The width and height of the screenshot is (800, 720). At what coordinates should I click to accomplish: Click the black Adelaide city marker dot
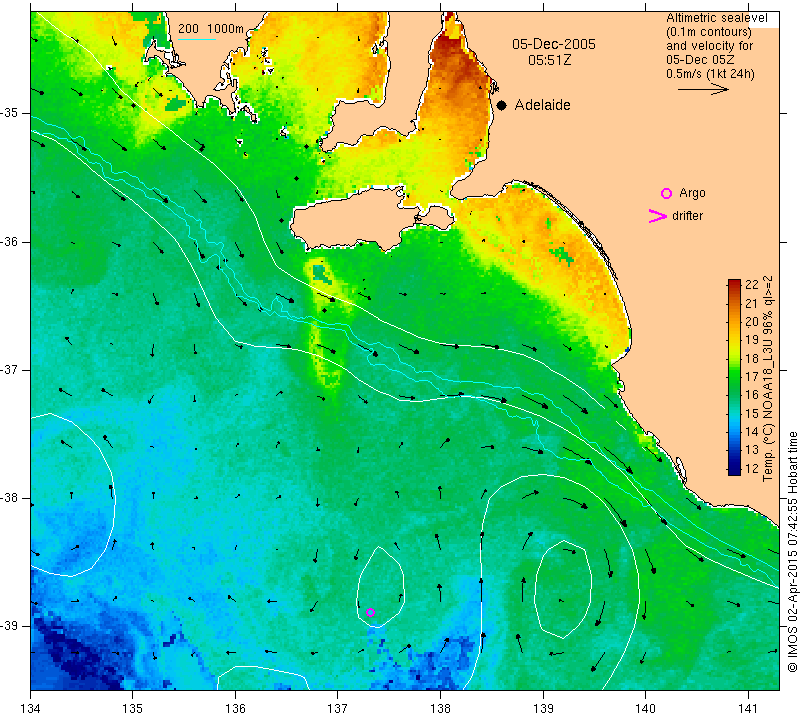click(x=502, y=105)
